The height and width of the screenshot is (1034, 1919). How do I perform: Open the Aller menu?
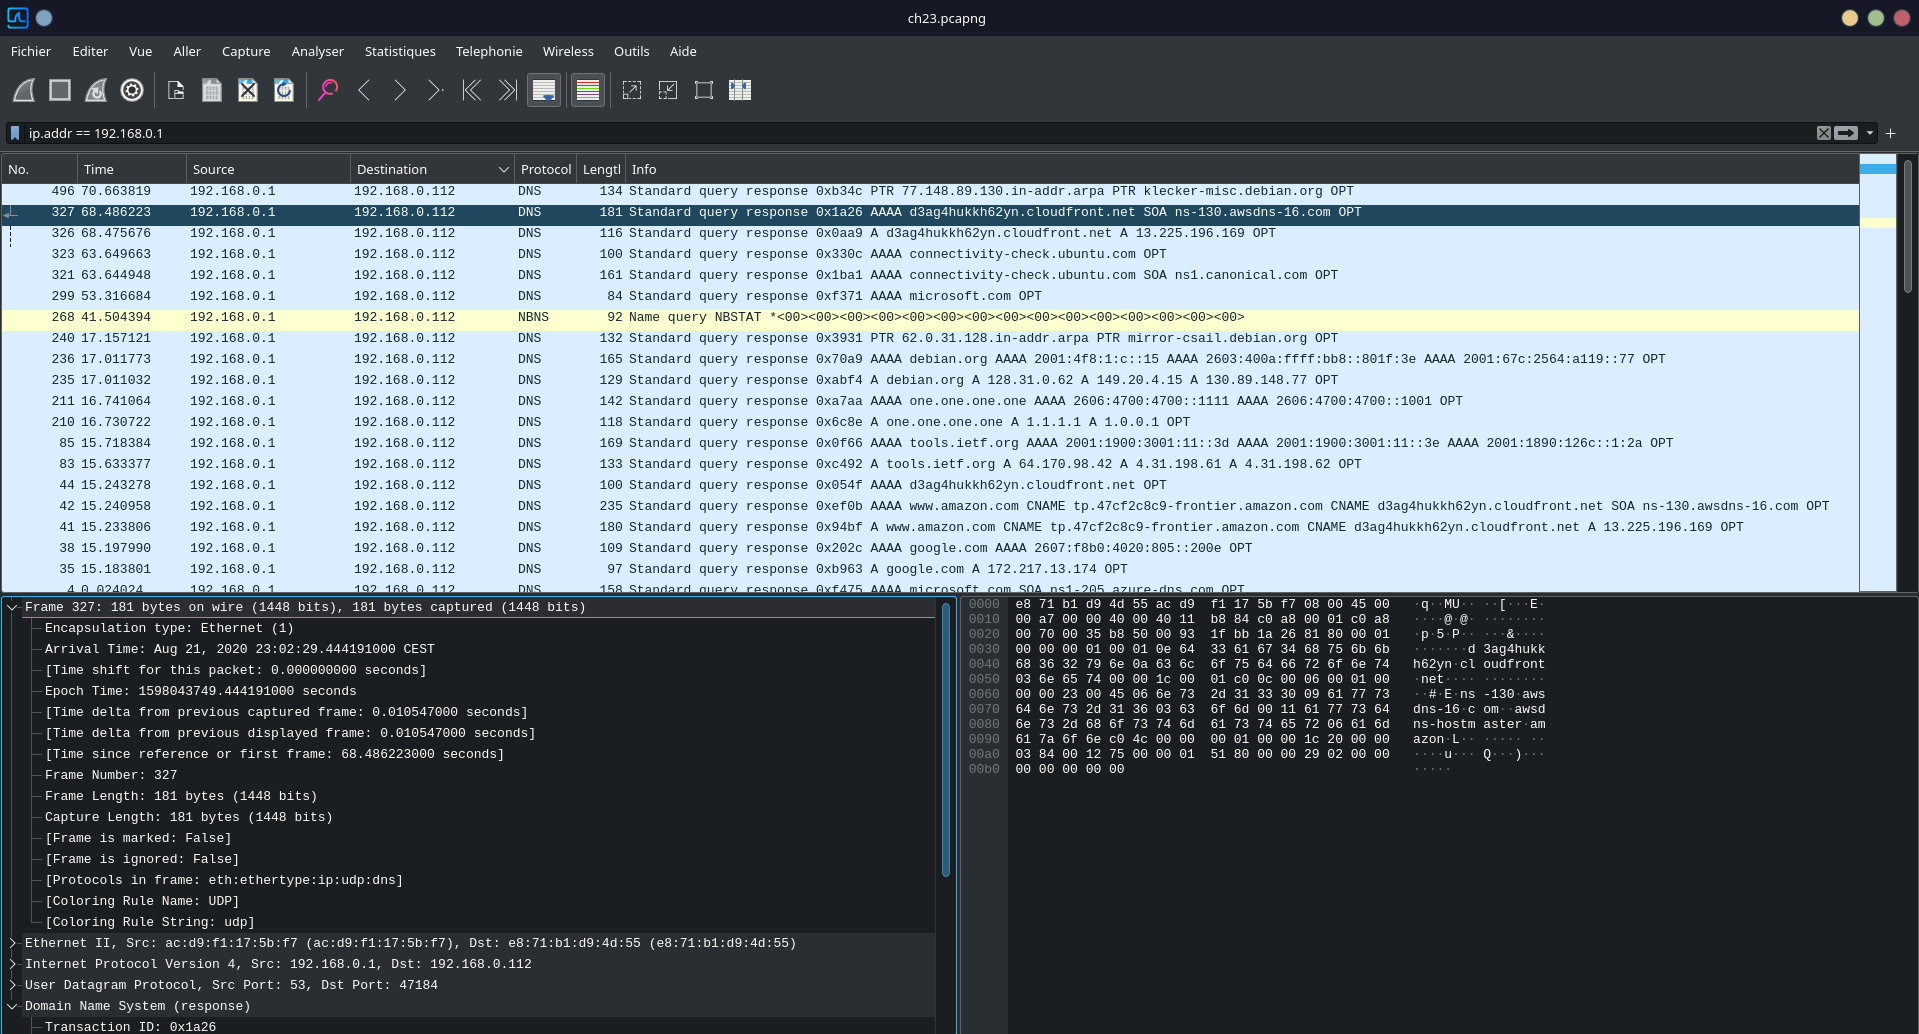[187, 51]
